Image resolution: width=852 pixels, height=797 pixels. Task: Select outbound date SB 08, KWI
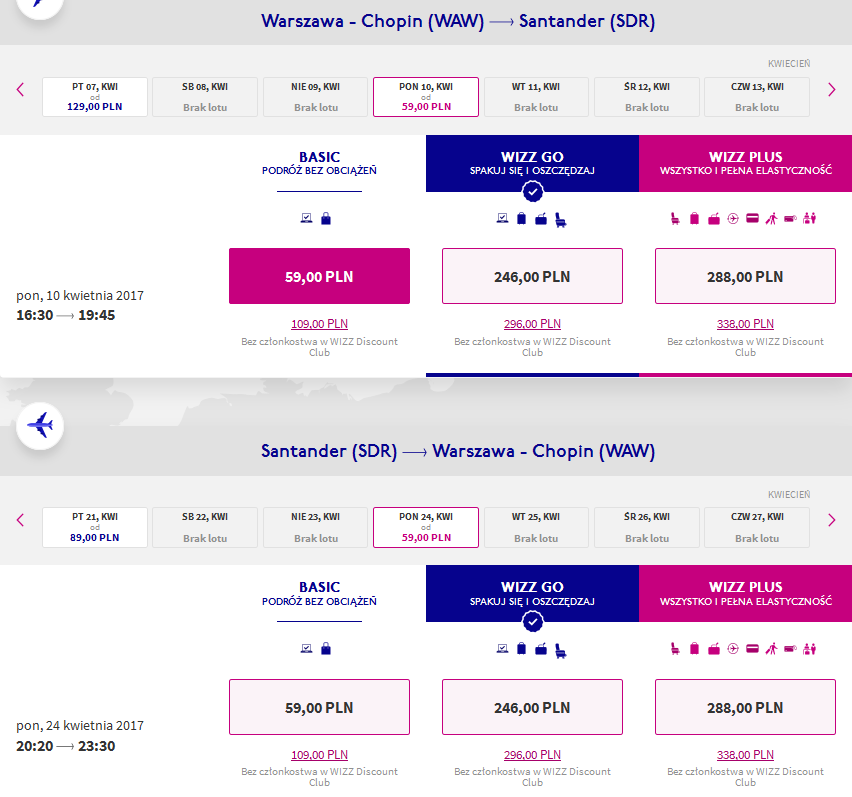[205, 97]
